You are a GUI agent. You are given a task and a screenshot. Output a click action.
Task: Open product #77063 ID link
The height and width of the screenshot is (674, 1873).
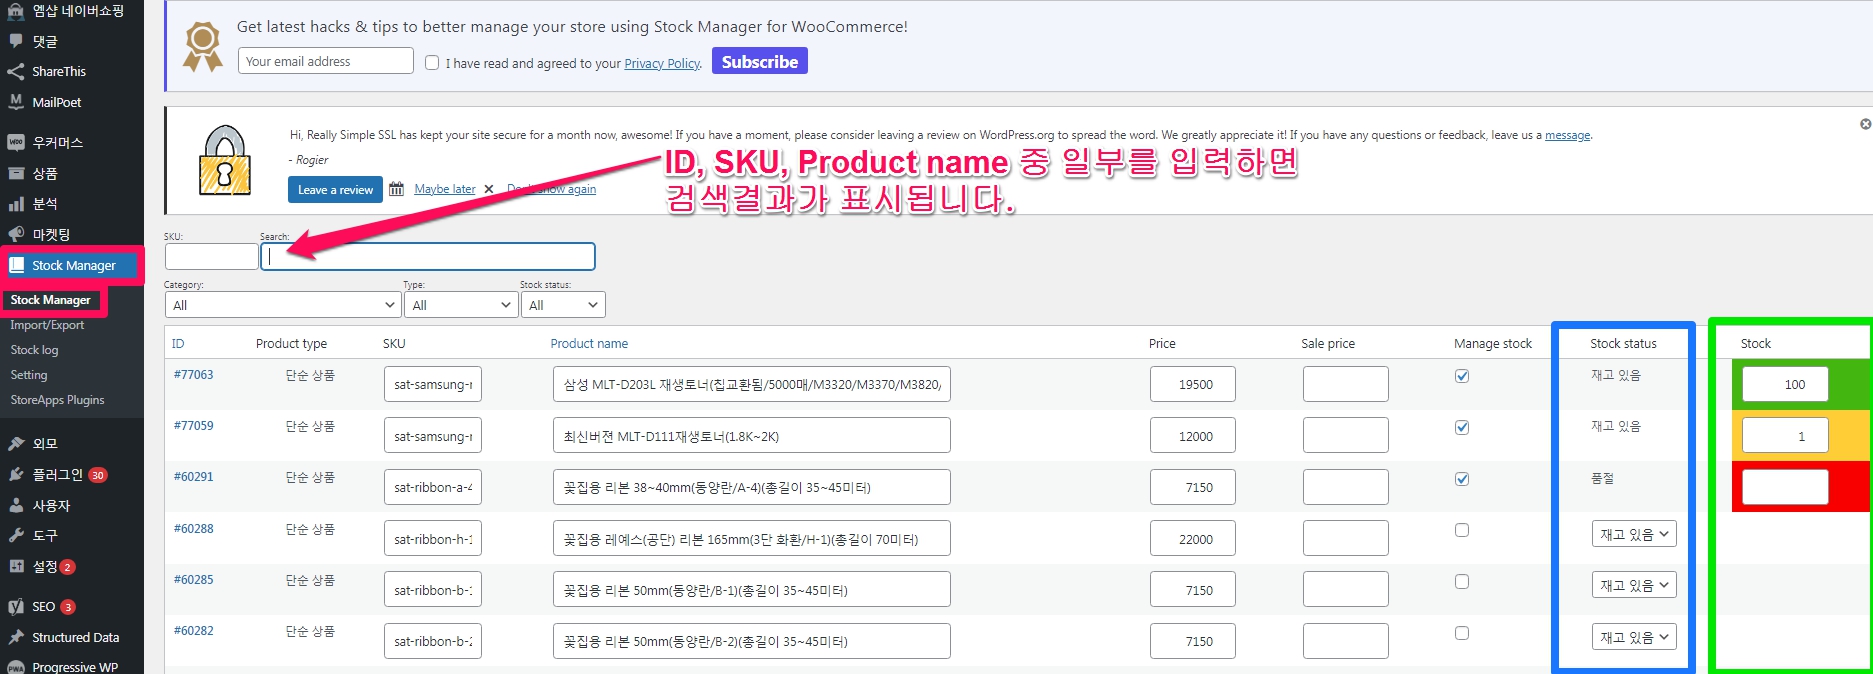click(x=193, y=375)
